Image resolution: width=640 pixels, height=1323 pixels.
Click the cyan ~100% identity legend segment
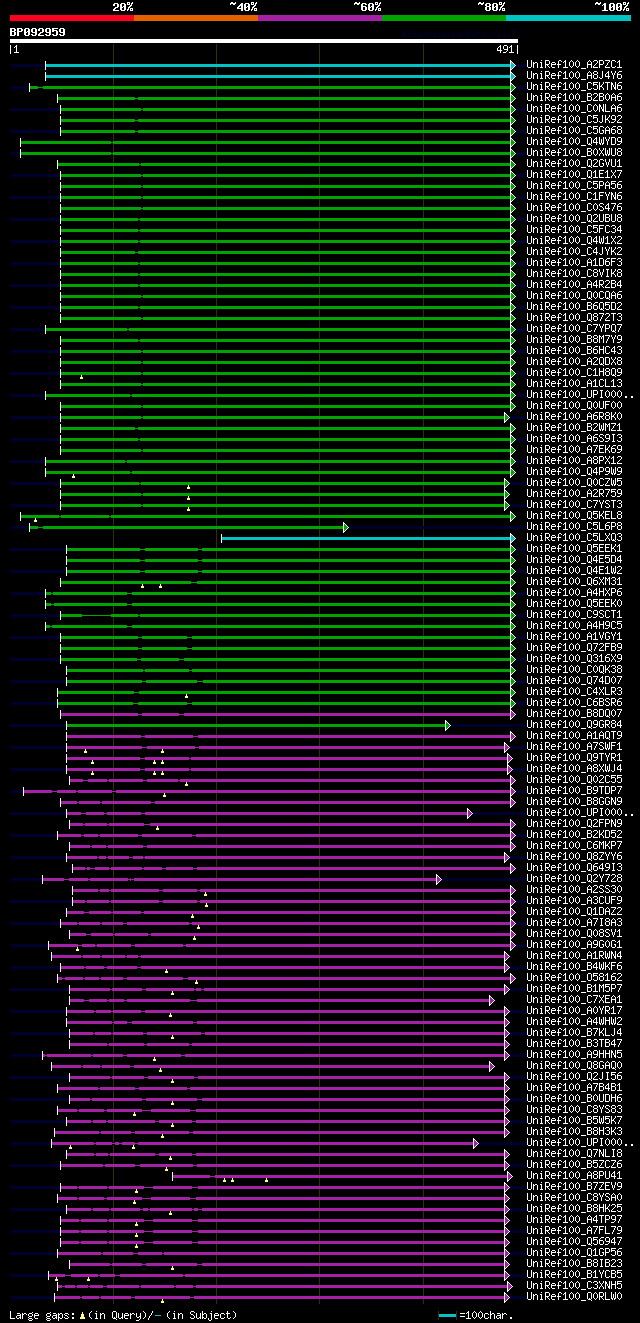coord(568,18)
